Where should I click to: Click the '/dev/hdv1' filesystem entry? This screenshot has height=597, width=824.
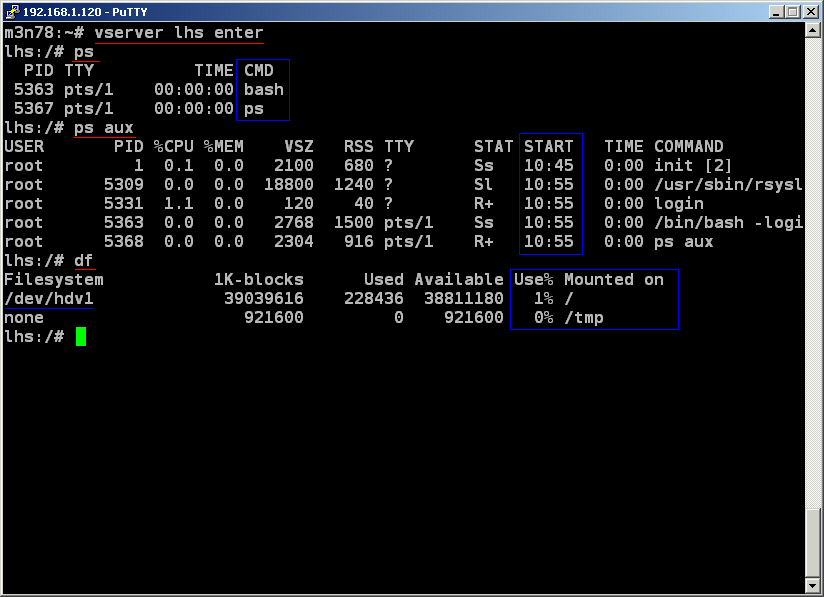49,299
